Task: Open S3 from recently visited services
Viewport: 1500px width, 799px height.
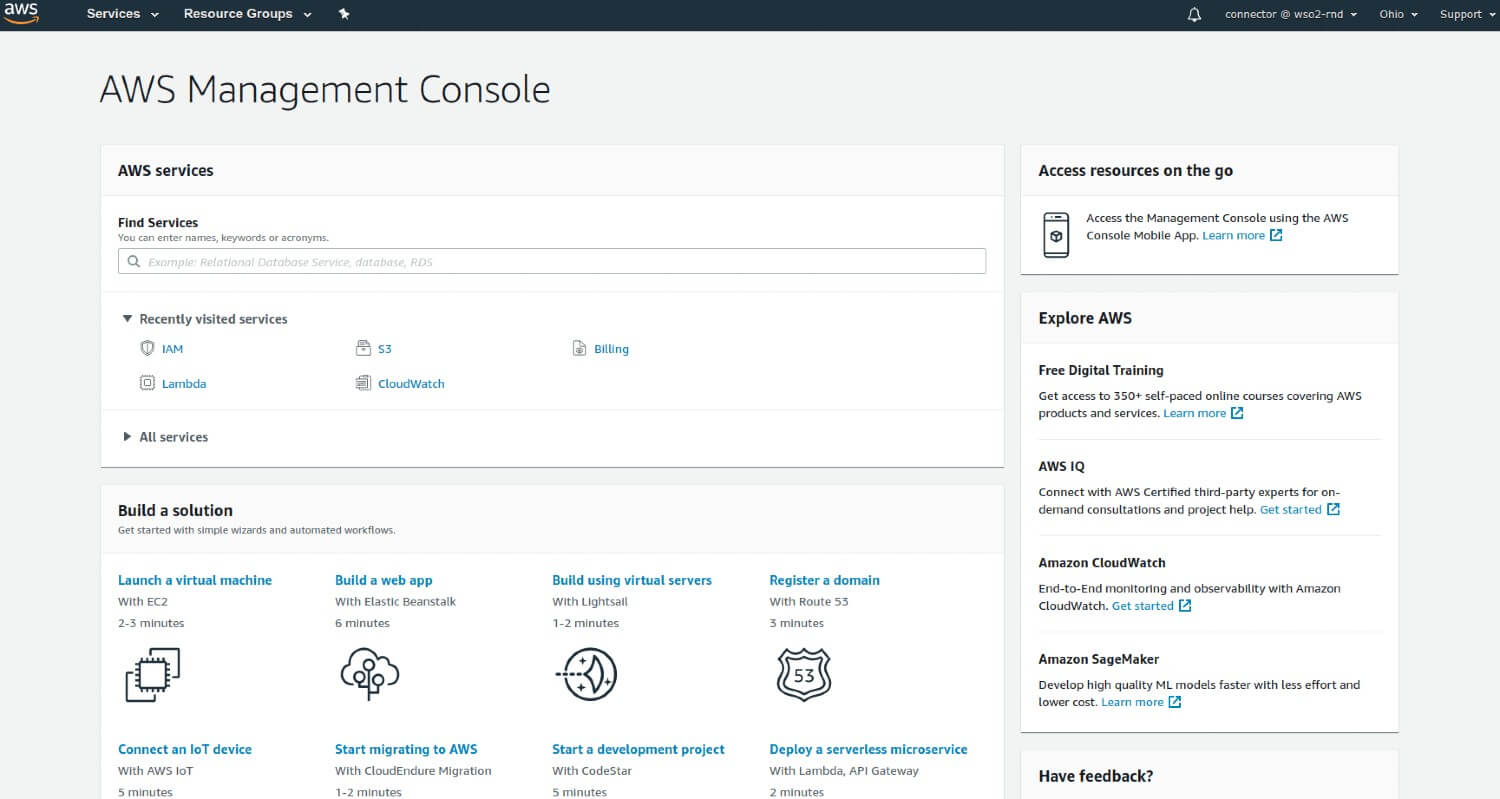Action: (385, 349)
